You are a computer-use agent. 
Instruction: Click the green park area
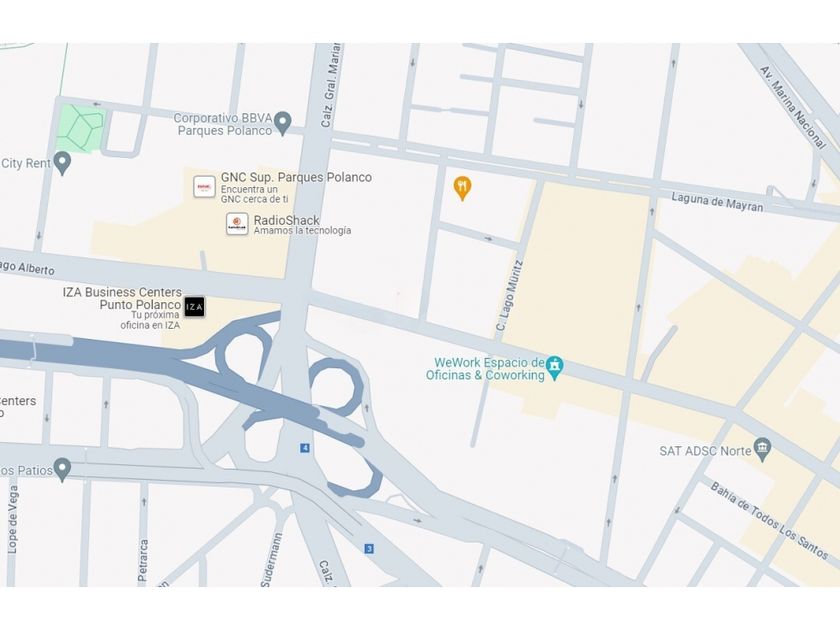[x=80, y=129]
